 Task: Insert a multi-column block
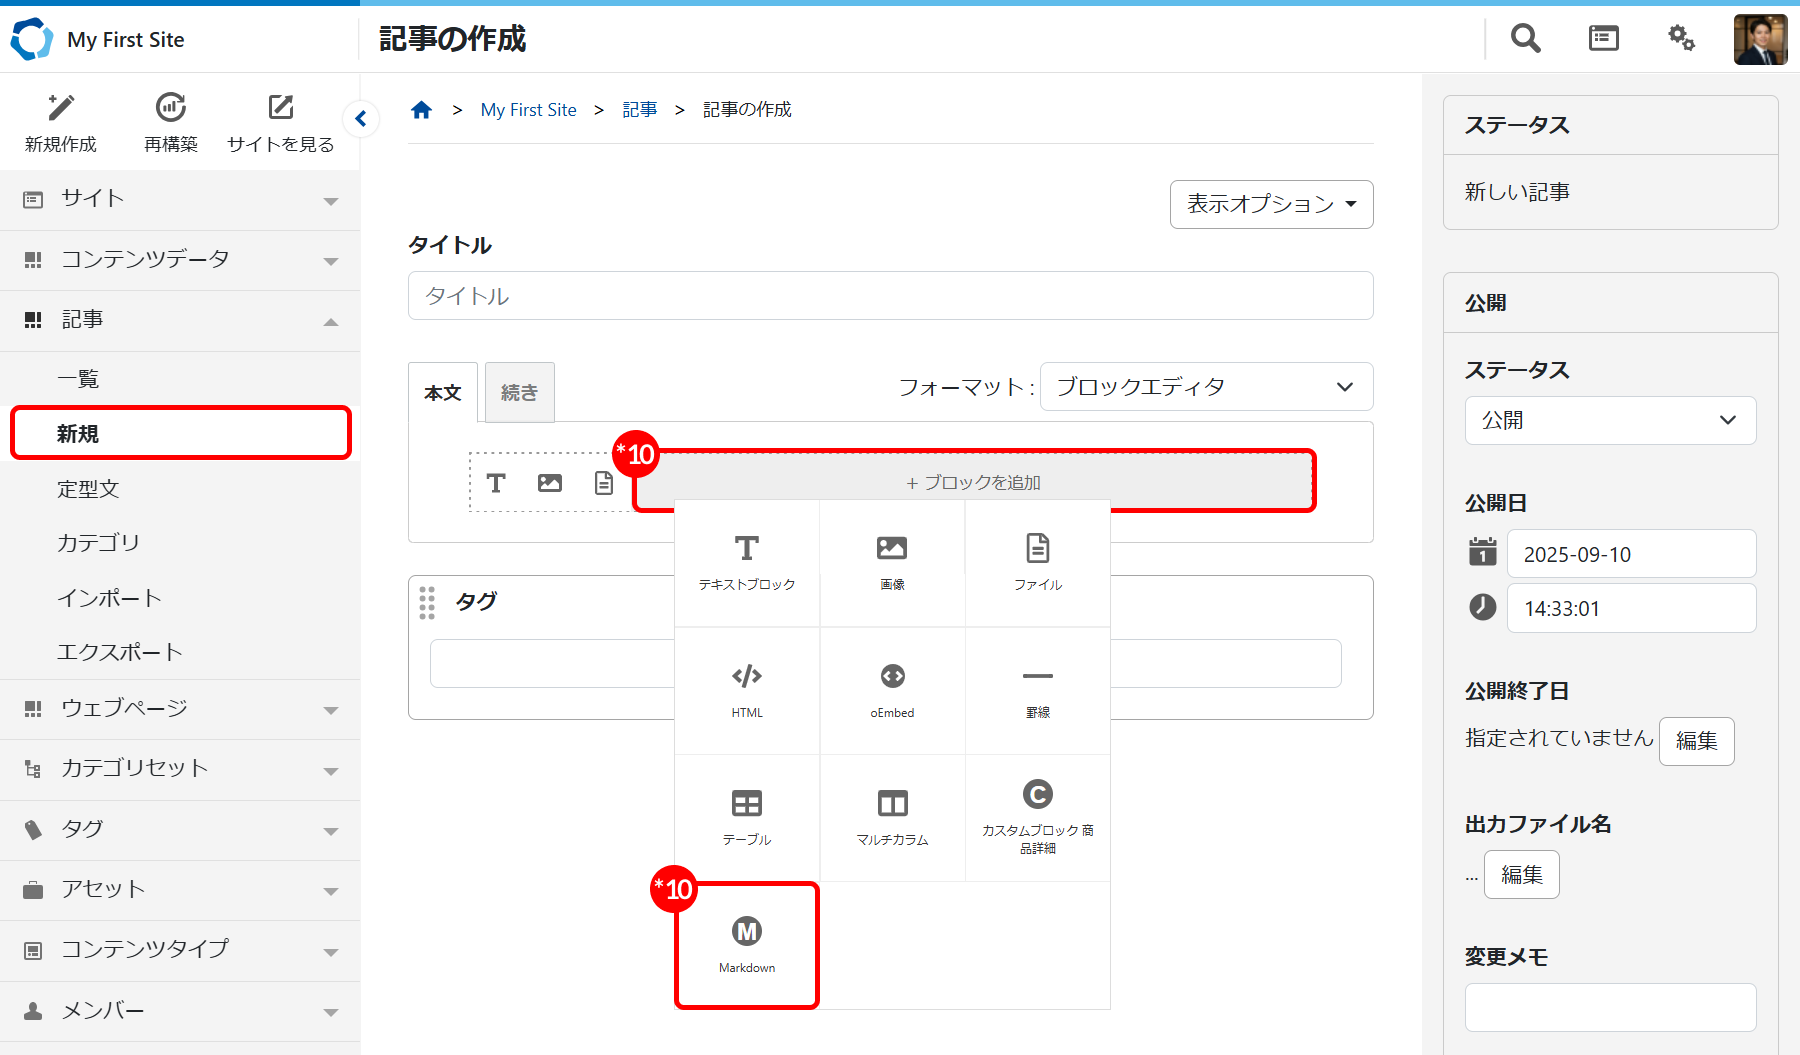[892, 816]
